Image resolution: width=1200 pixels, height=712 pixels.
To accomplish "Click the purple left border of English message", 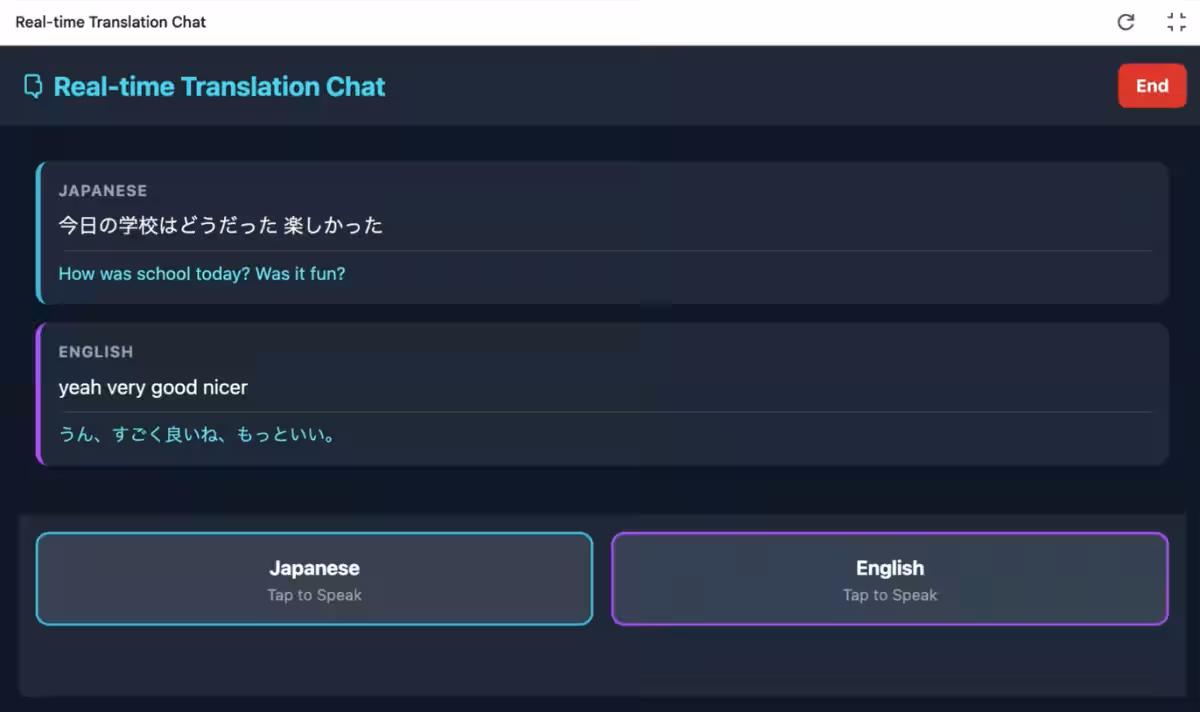I will click(x=38, y=394).
